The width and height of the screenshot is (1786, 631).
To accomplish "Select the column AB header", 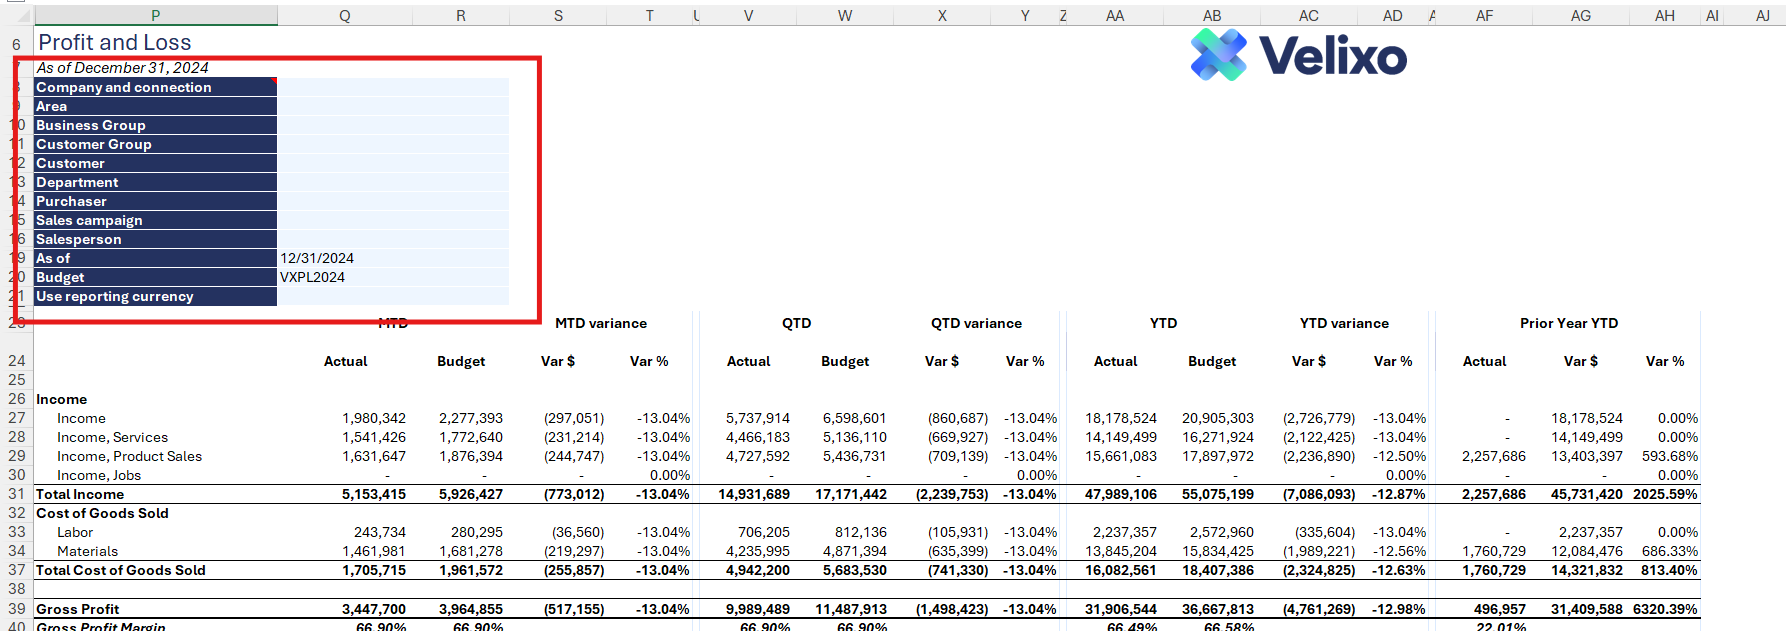I will point(1211,15).
